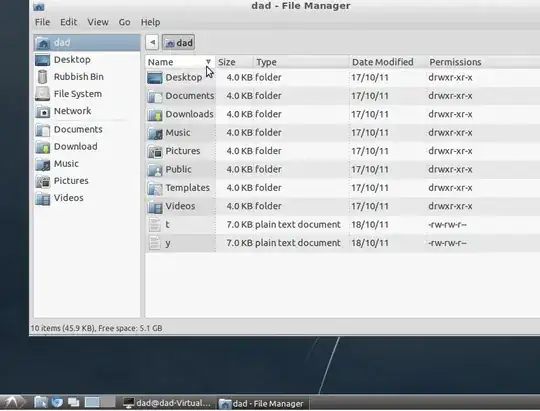540x411 pixels.
Task: Click the 18/10/11 date for file t
Action: [370, 225]
